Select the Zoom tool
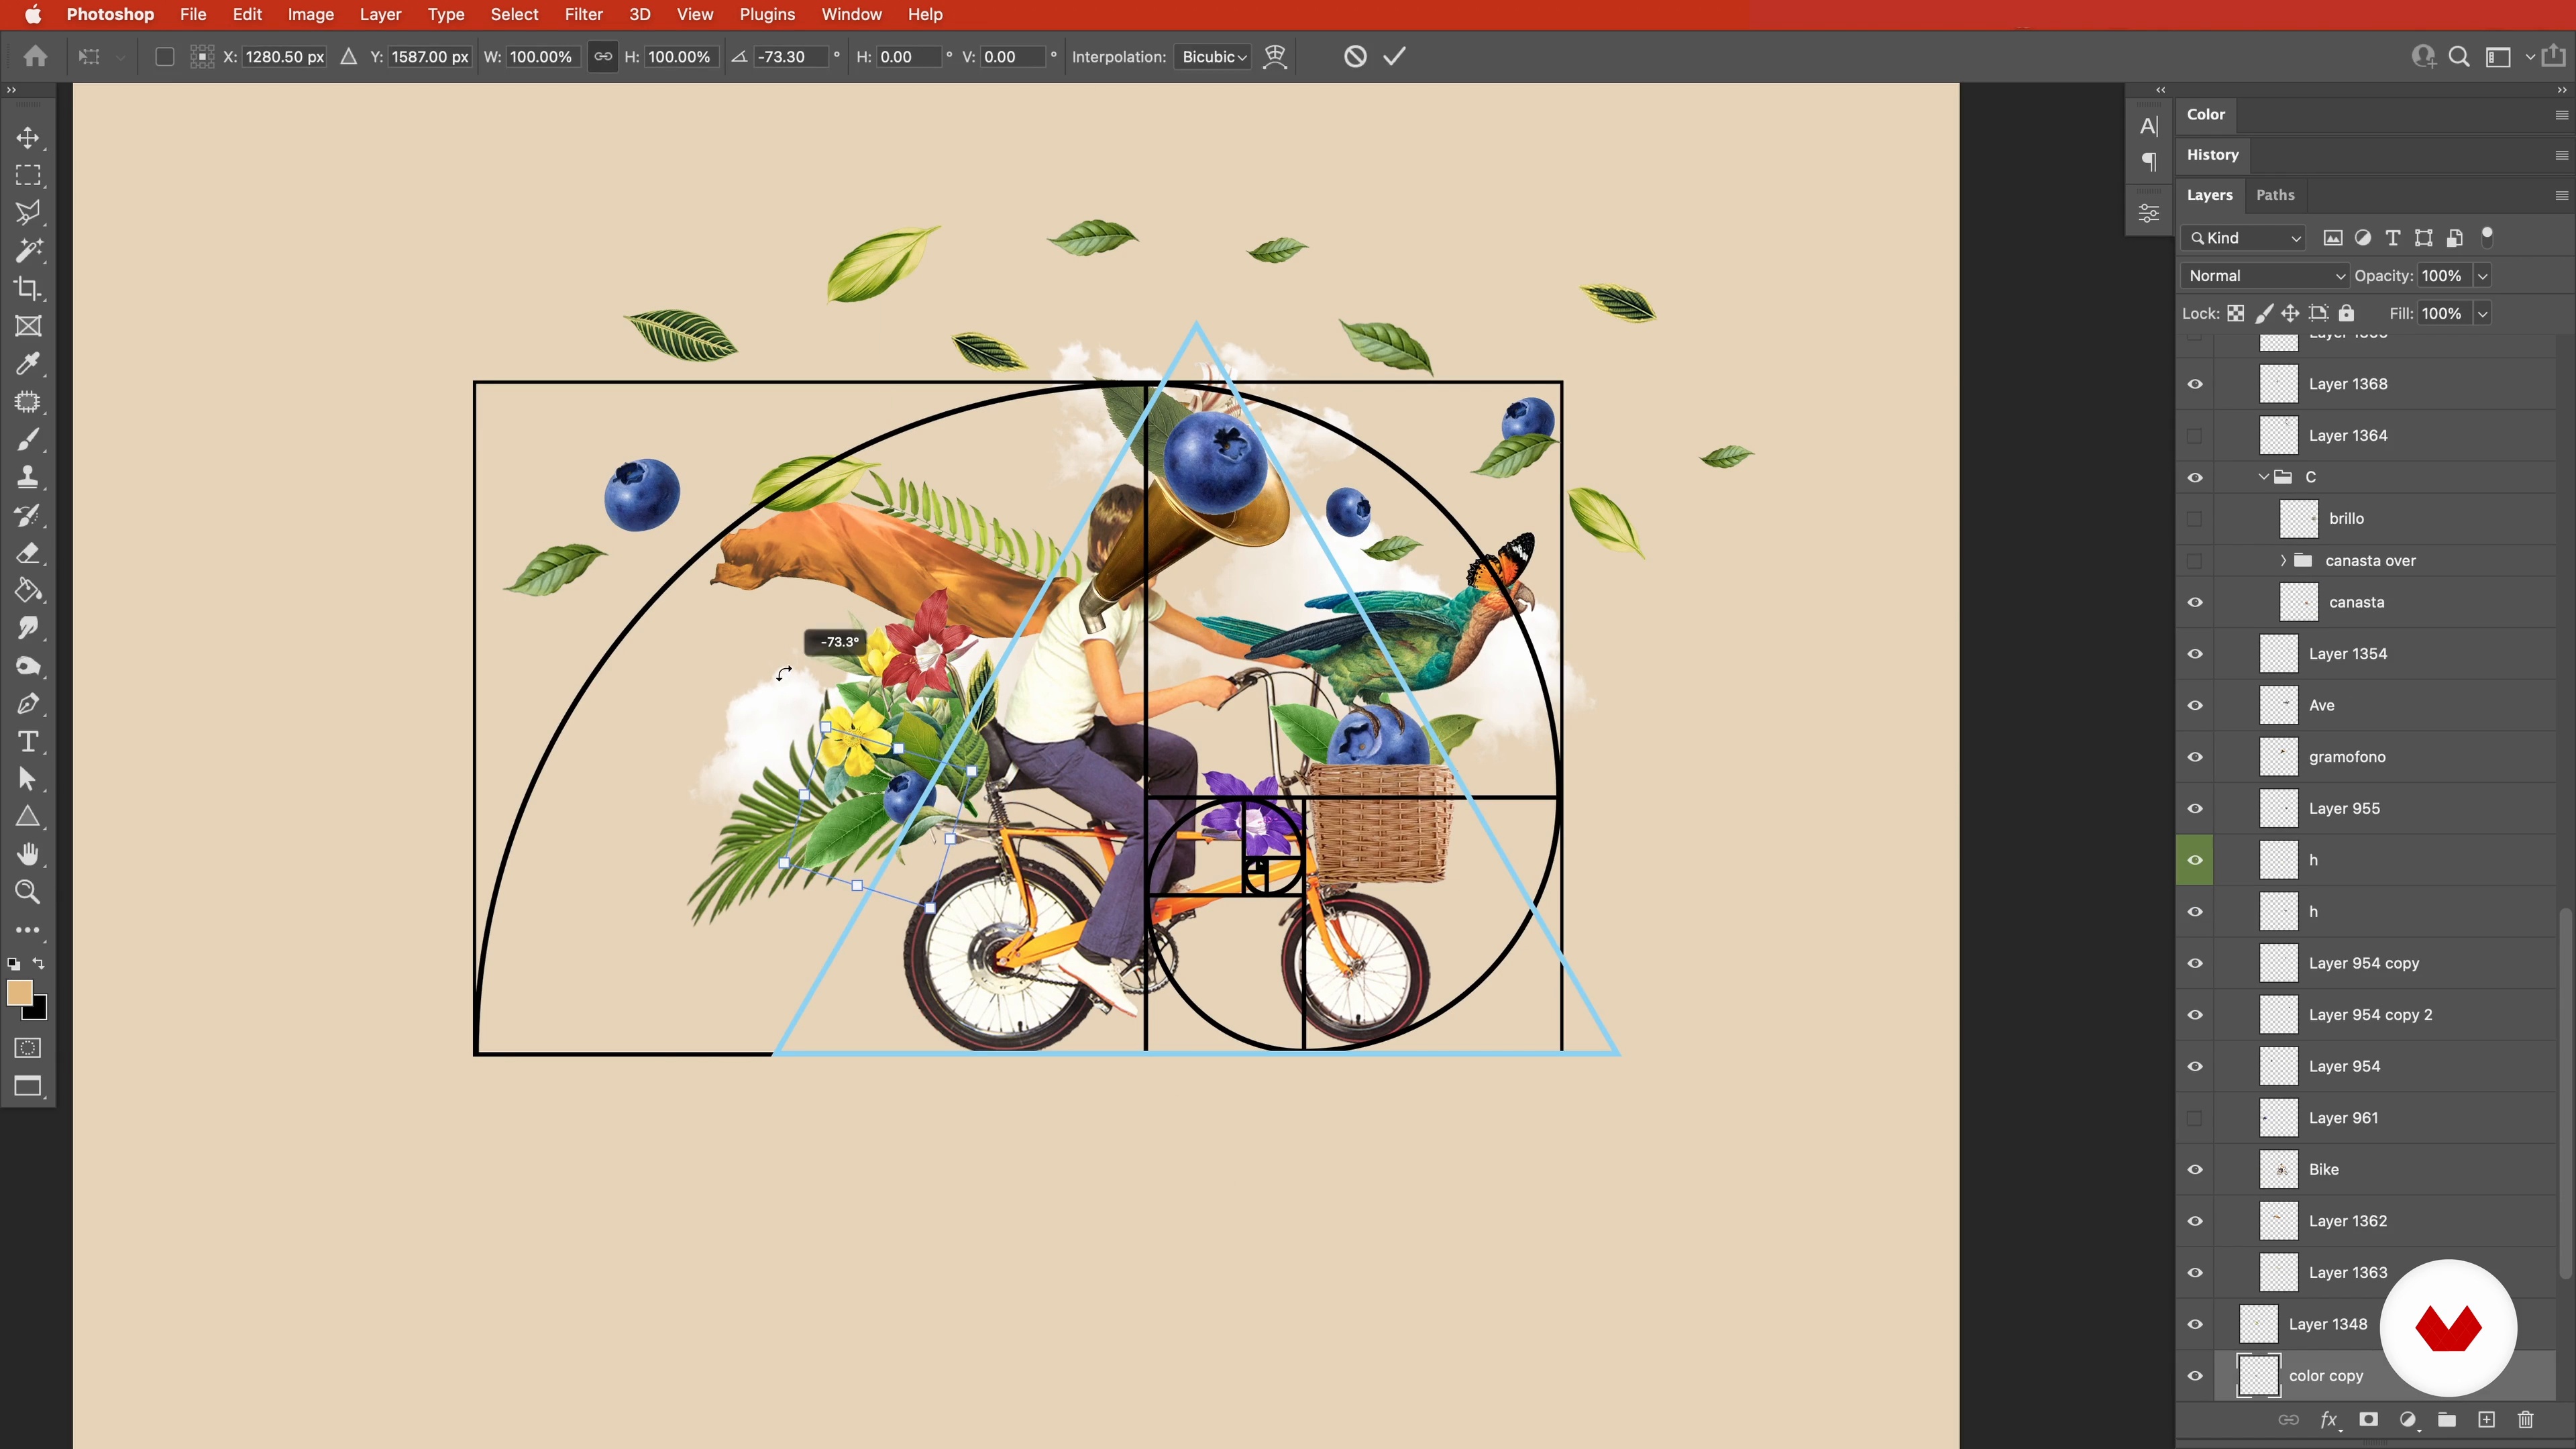2576x1449 pixels. tap(28, 892)
